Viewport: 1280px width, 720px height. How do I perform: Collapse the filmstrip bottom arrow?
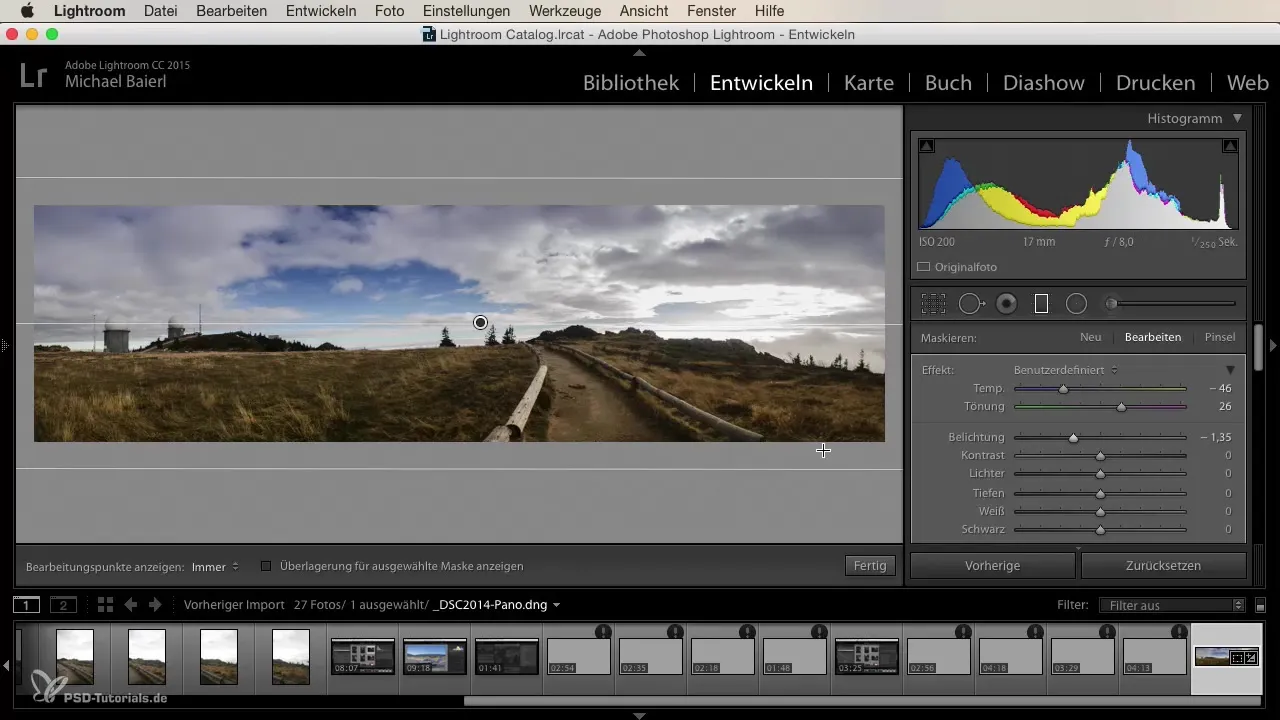click(x=640, y=715)
